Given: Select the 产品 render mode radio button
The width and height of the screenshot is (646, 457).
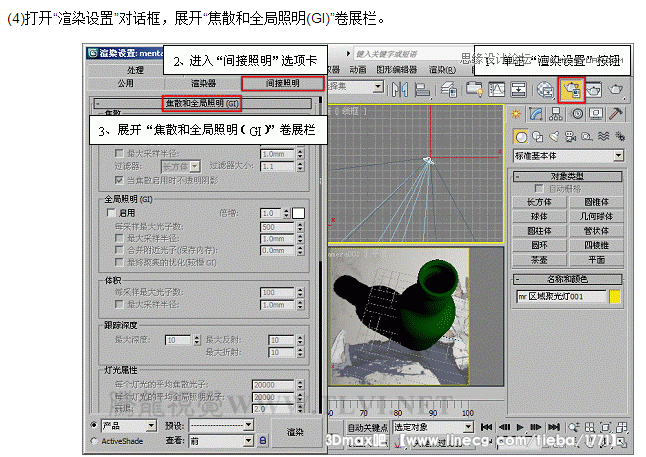Looking at the screenshot, I should tap(94, 425).
